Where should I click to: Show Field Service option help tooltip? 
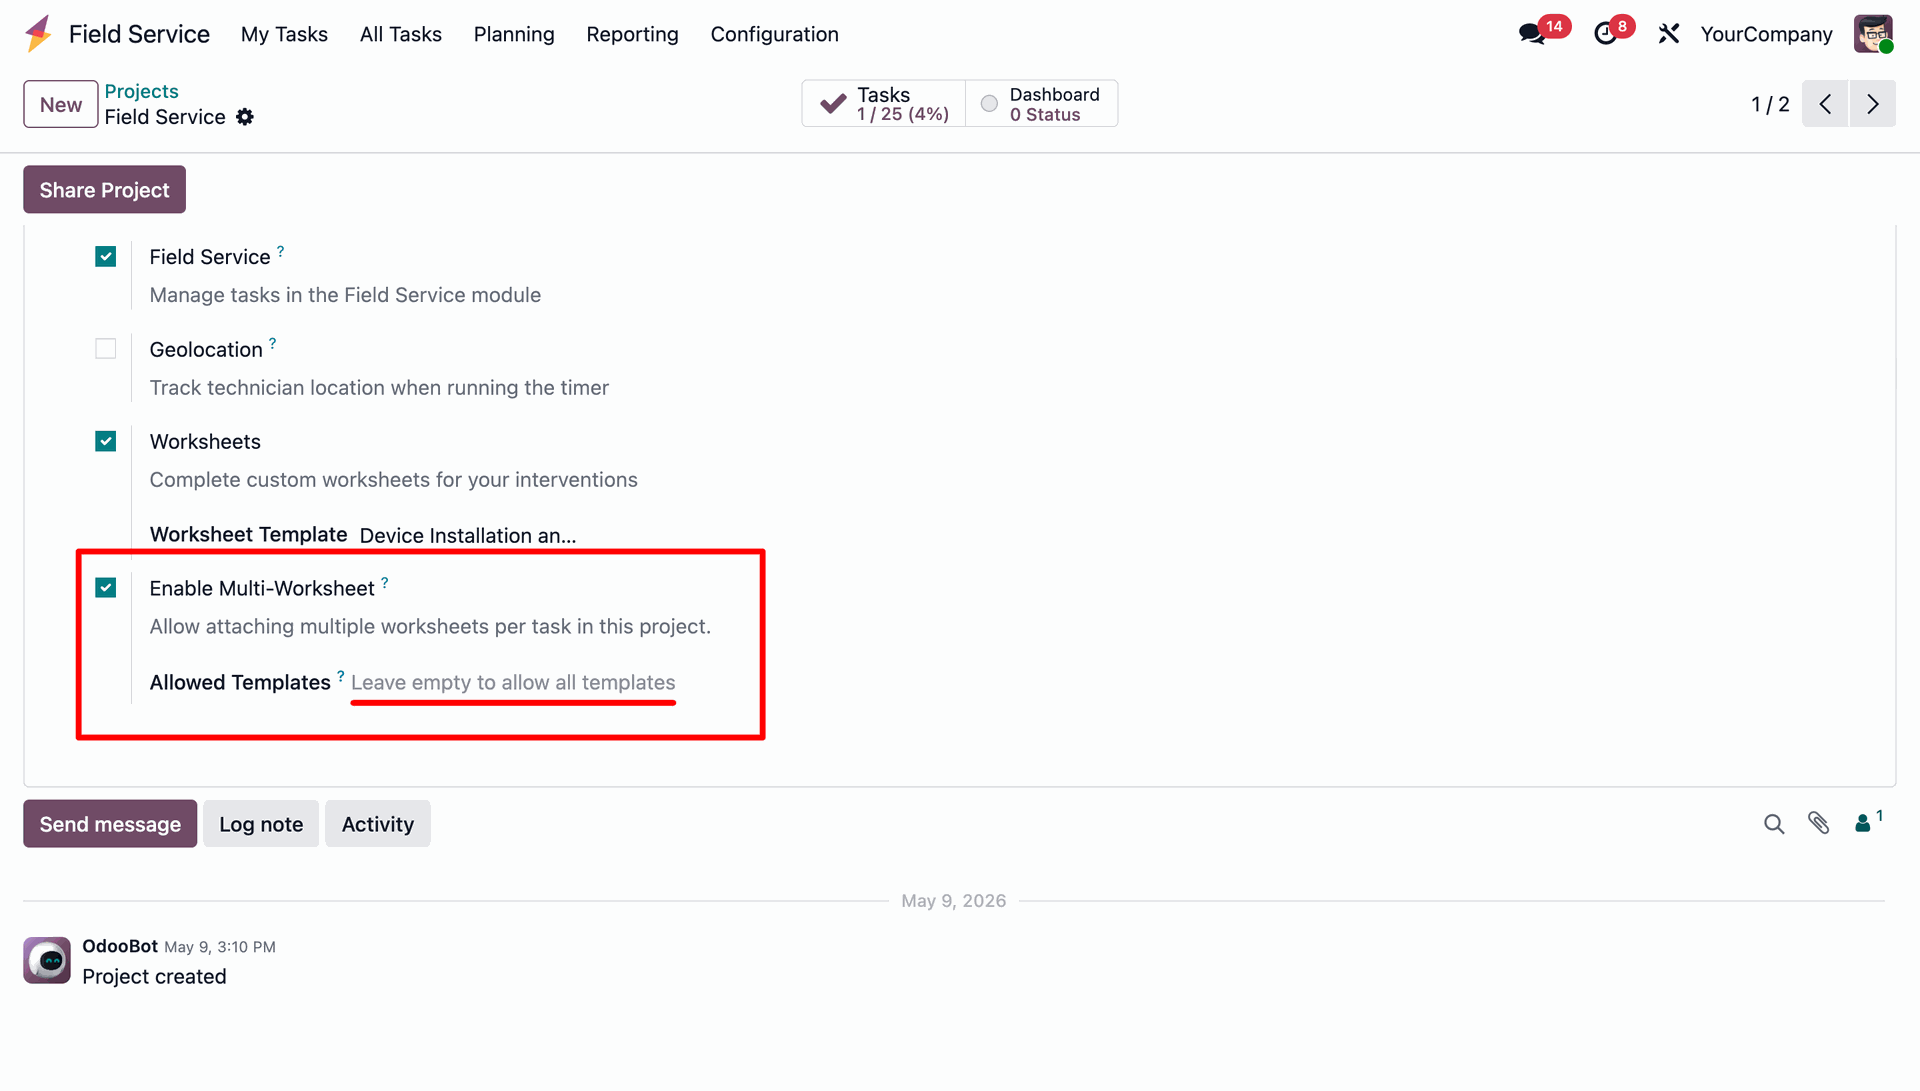(280, 251)
